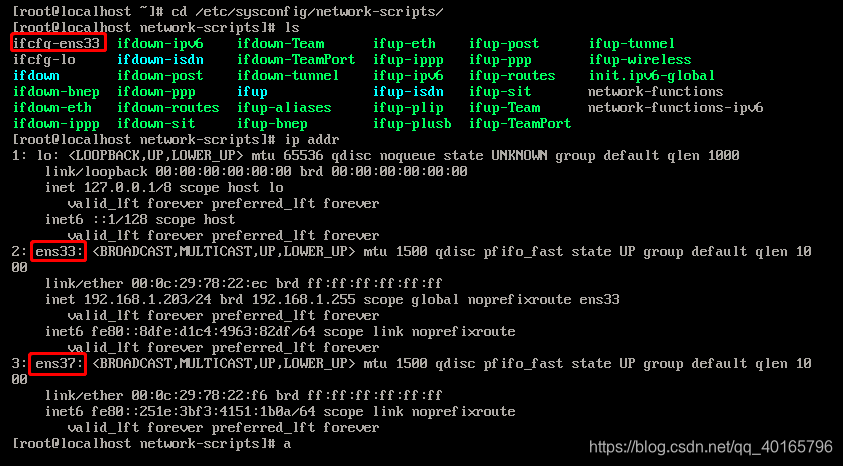Select the ifdown-TeamPort script name
Viewport: 843px width, 466px height.
296,60
